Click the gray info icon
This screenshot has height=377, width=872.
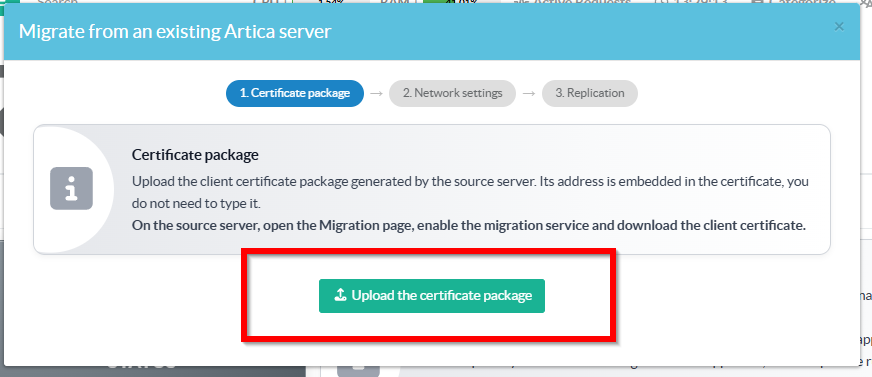71,188
